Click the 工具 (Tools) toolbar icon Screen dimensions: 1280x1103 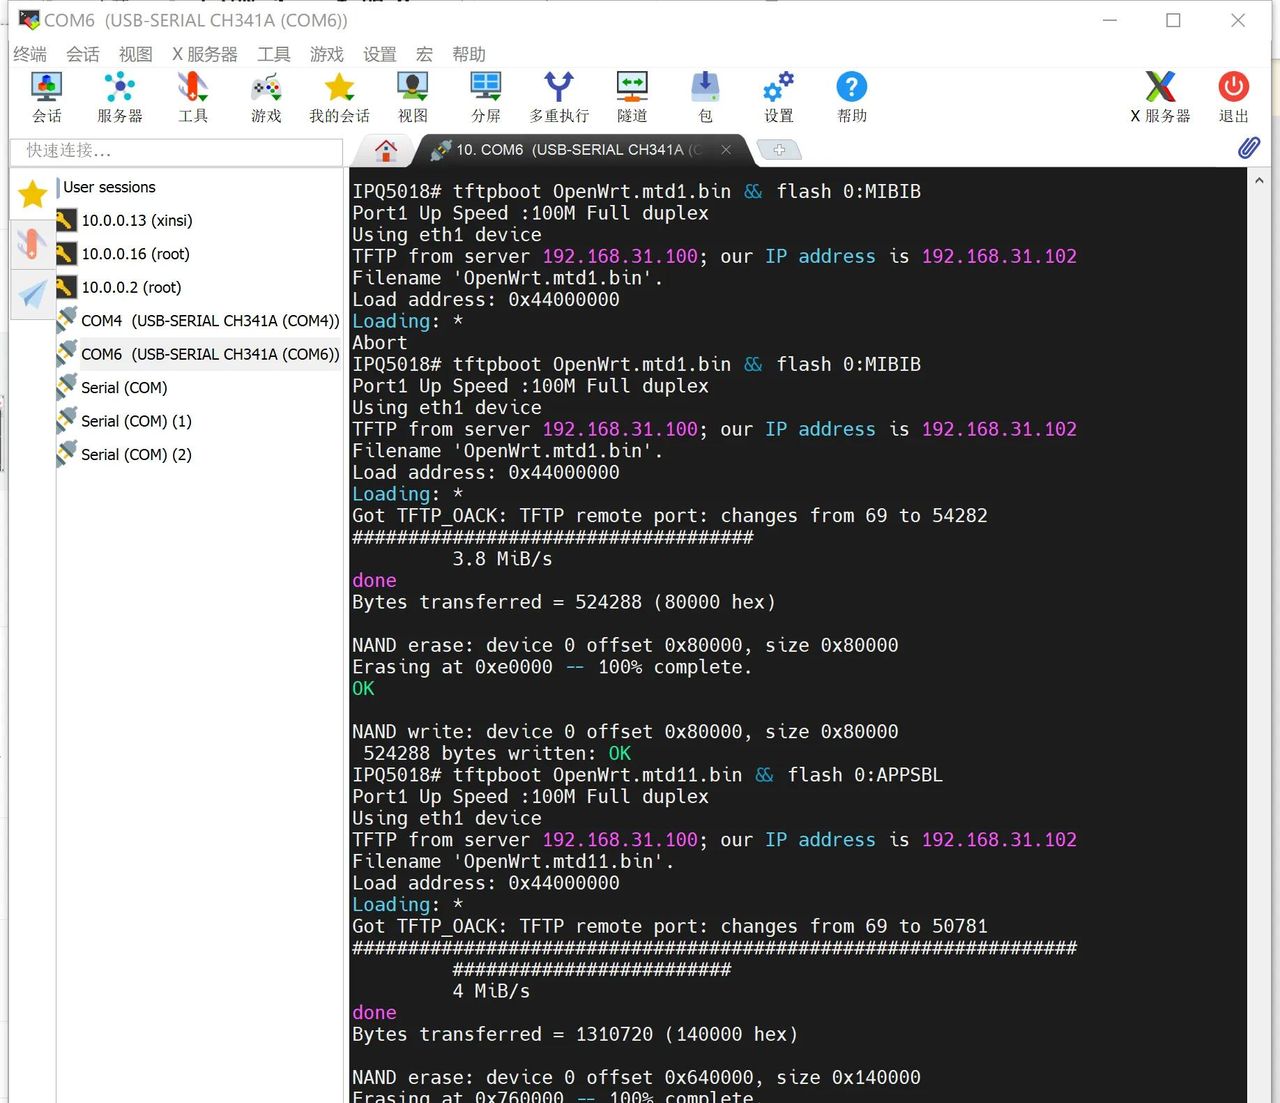click(x=193, y=97)
